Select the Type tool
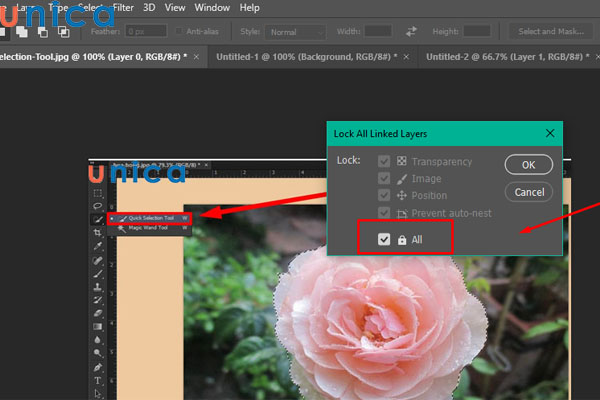The height and width of the screenshot is (400, 600). tap(97, 380)
